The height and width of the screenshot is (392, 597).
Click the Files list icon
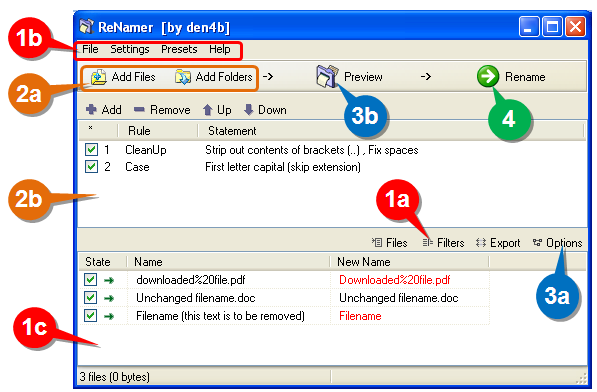click(377, 242)
